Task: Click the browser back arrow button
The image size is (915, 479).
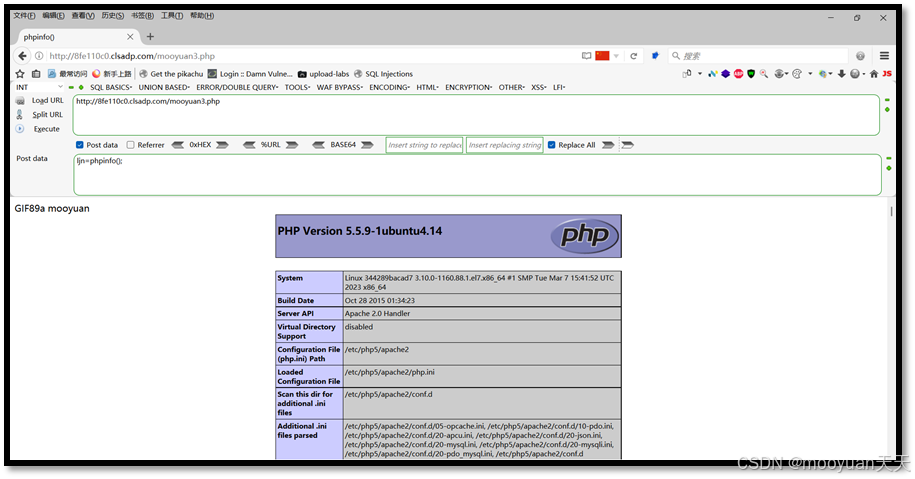Action: pos(22,56)
